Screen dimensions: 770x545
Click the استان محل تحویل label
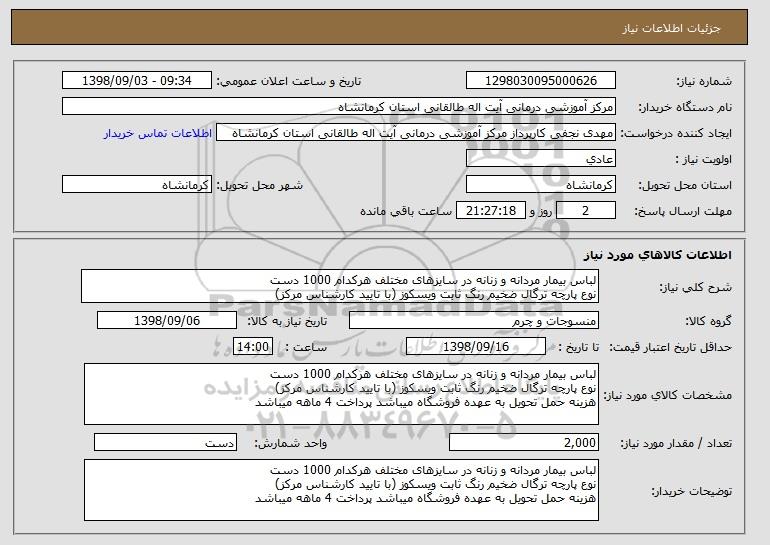(x=685, y=186)
